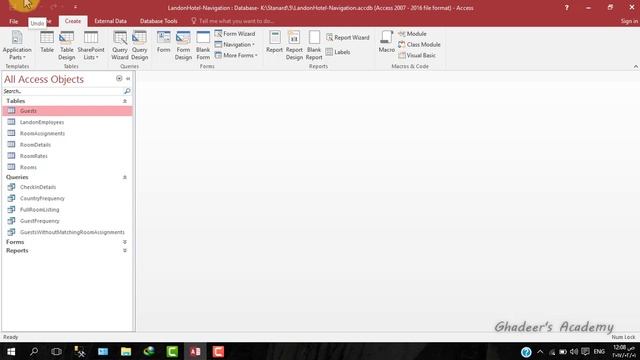
Task: Create mailing Labels
Action: [x=338, y=52]
